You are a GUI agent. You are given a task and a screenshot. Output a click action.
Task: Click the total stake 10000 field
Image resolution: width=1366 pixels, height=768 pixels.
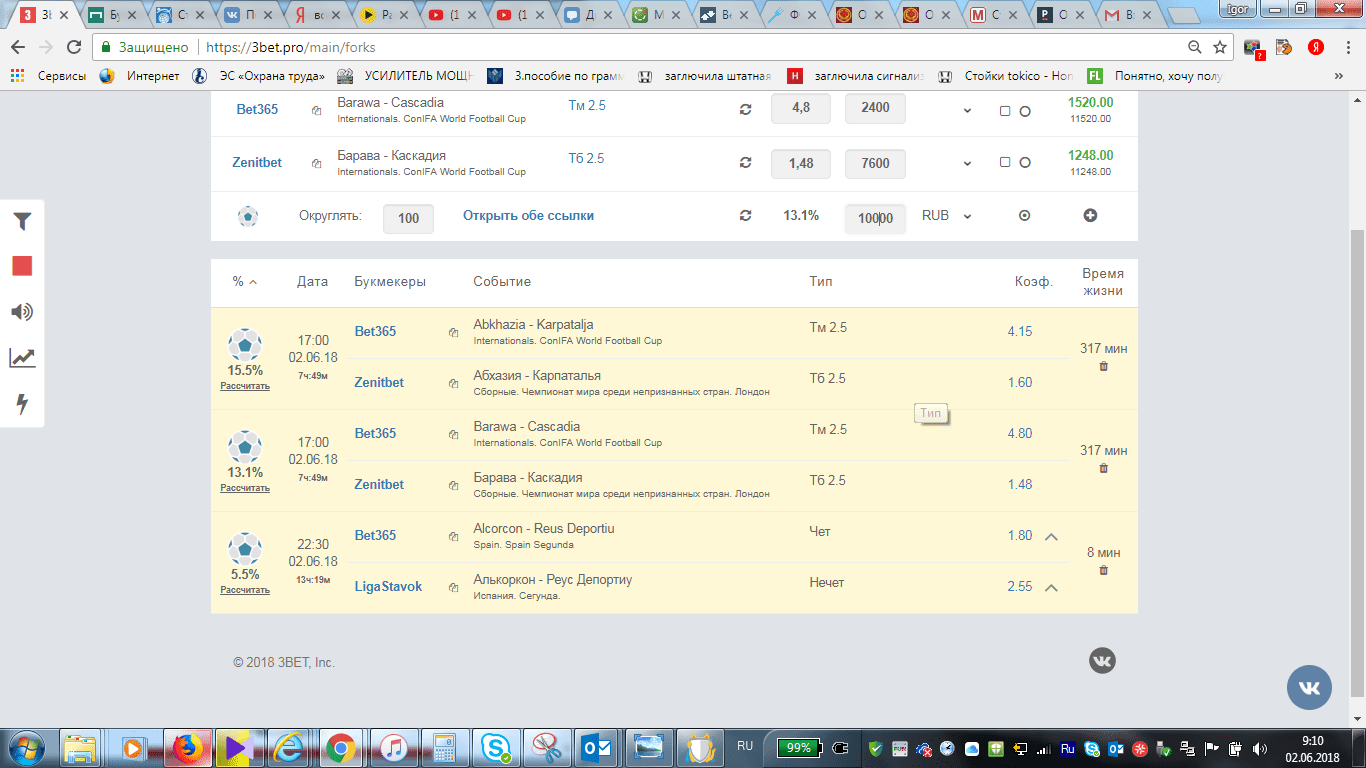pyautogui.click(x=875, y=218)
